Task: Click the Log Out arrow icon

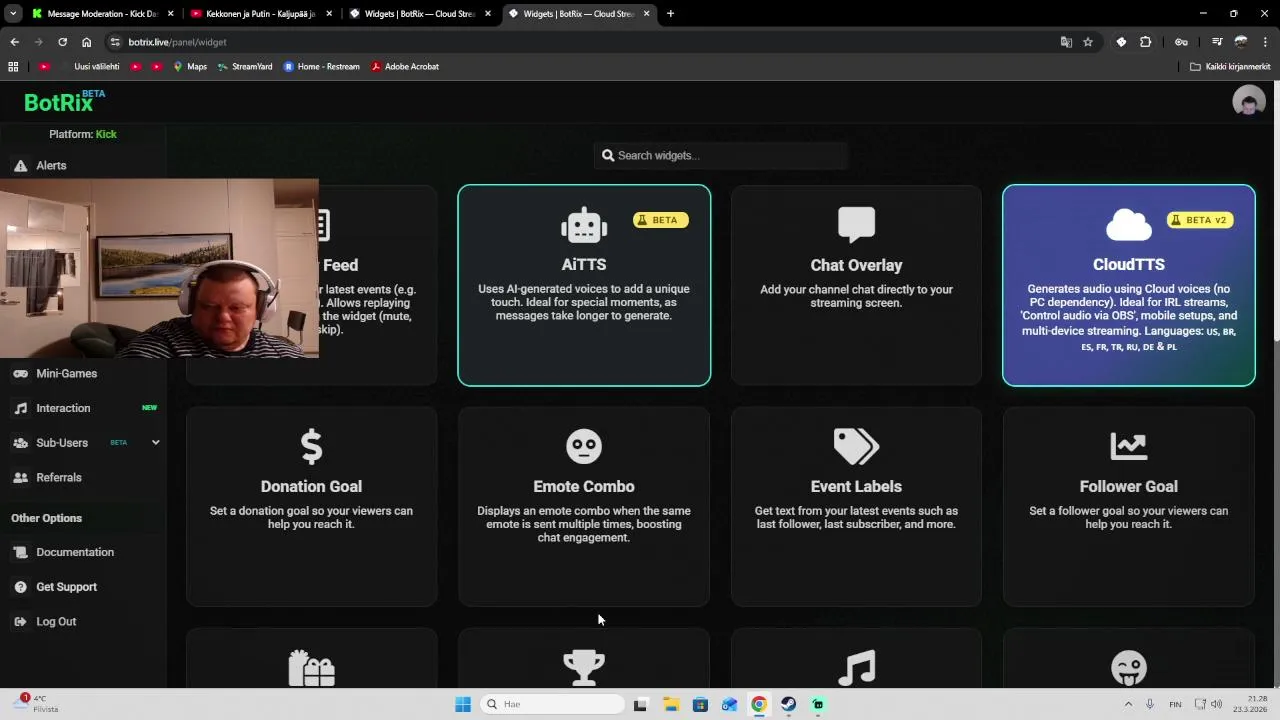Action: coord(20,622)
